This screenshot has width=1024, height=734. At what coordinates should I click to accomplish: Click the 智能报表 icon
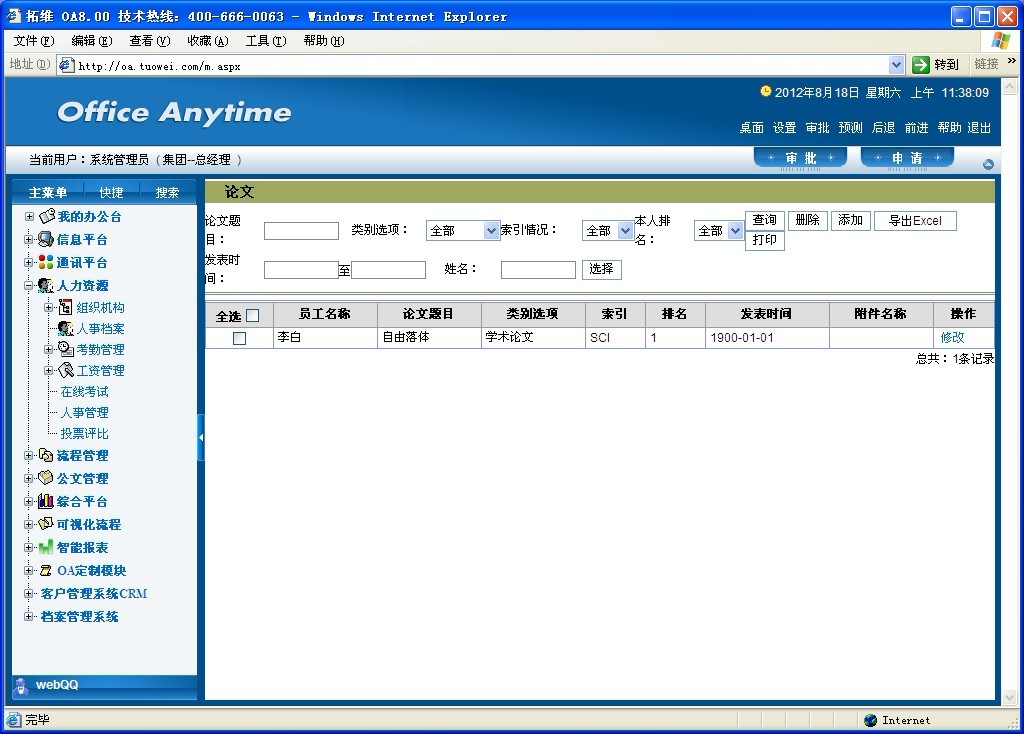(x=46, y=547)
